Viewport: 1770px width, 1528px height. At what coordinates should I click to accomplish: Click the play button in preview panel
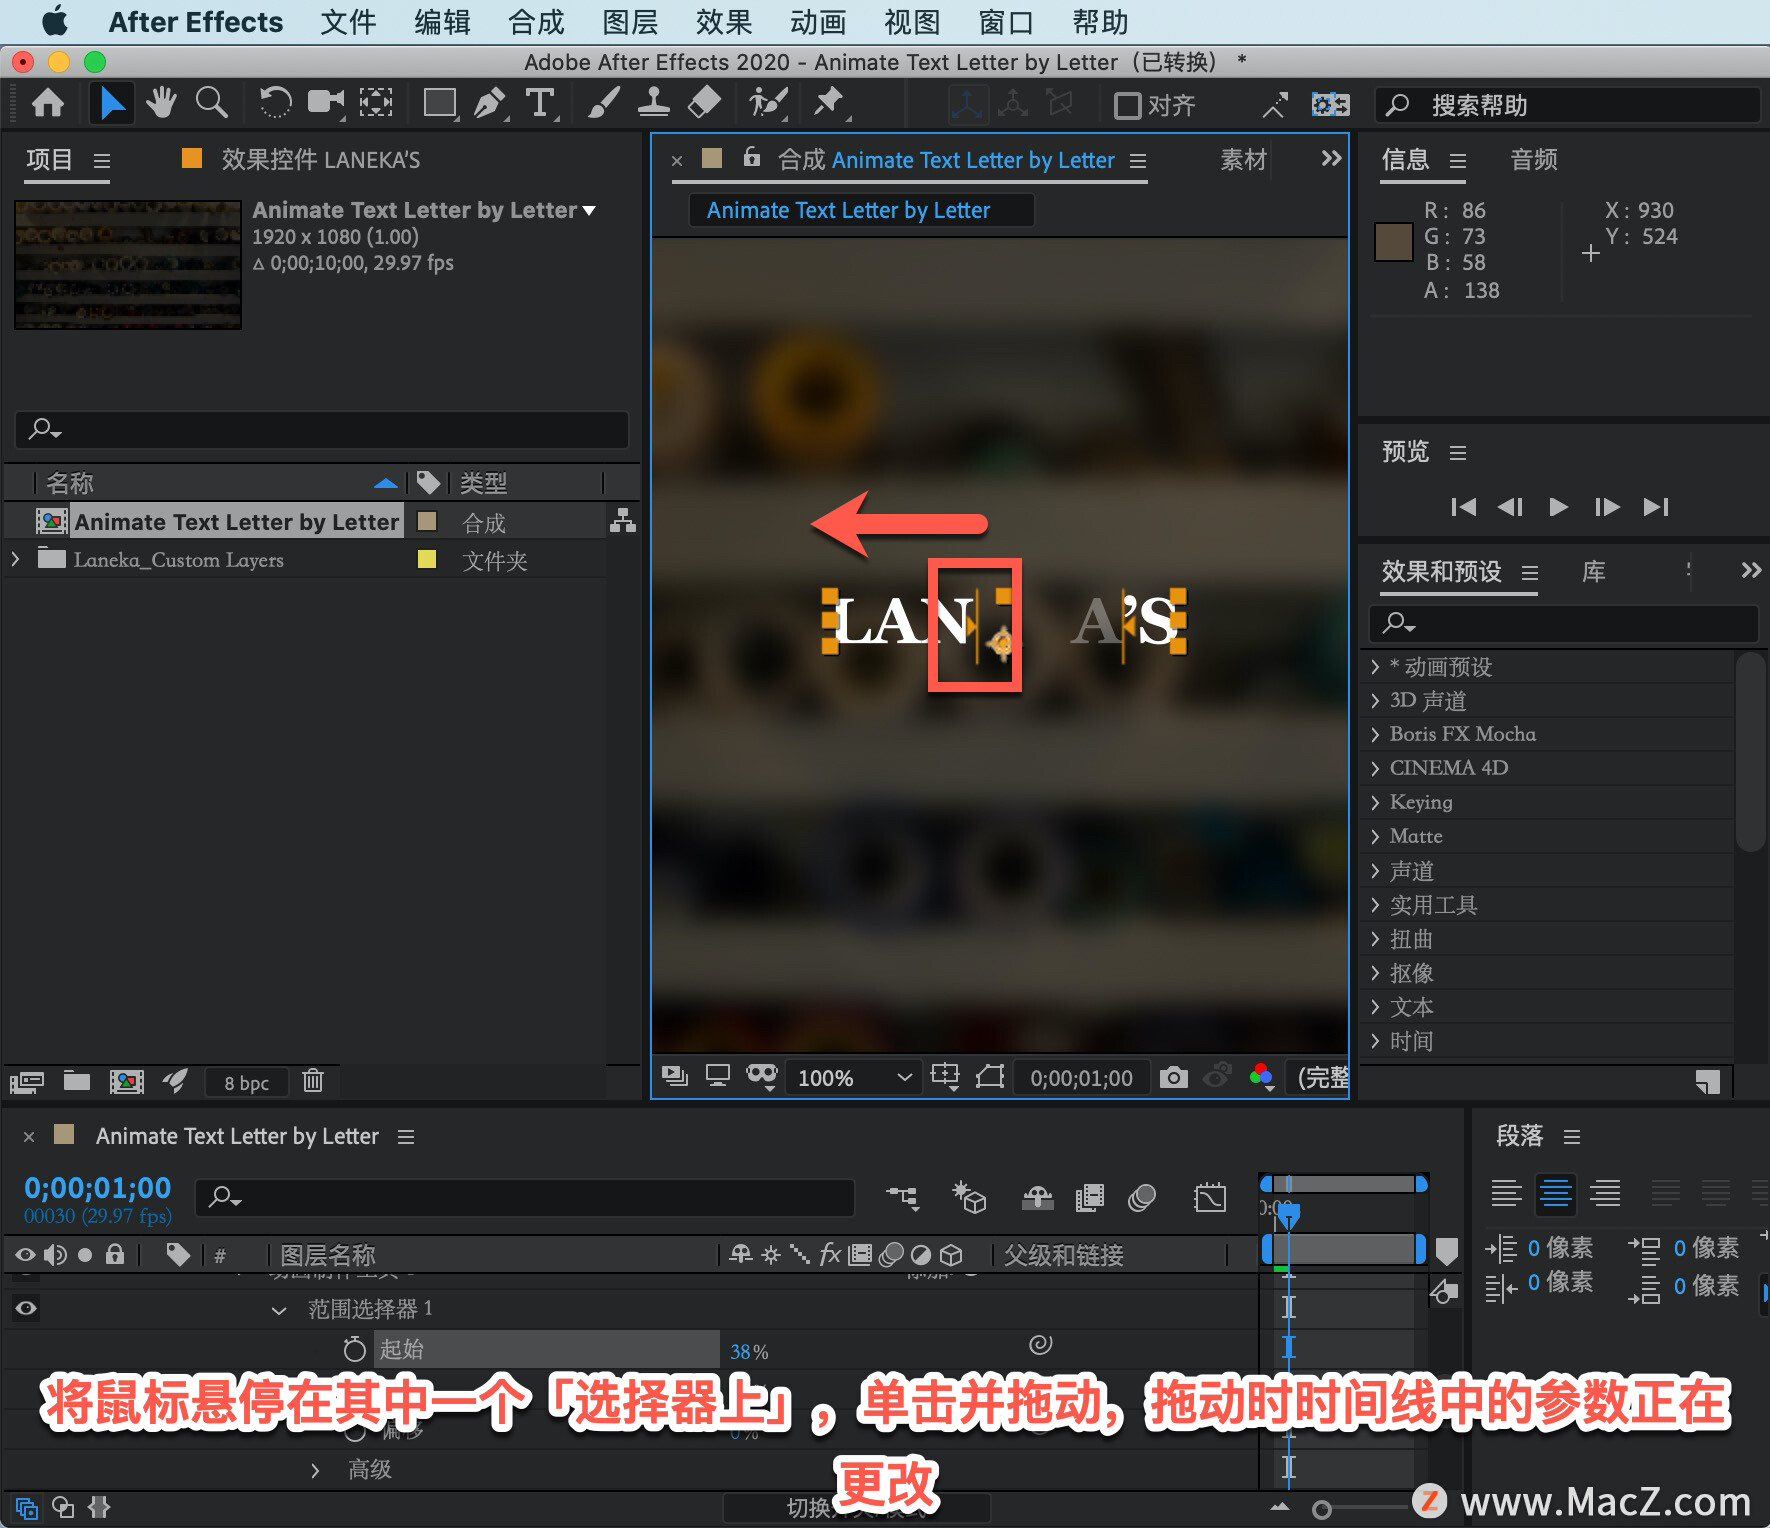[x=1558, y=507]
